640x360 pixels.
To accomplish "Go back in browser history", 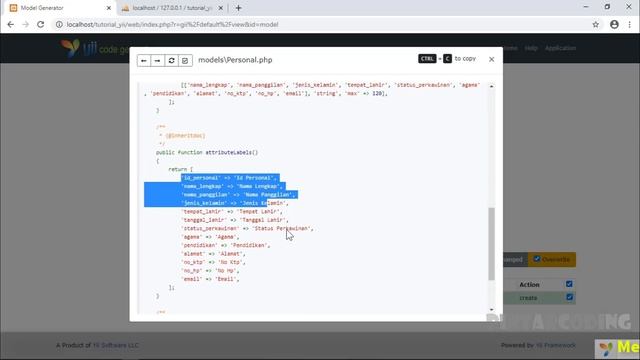I will pyautogui.click(x=11, y=24).
